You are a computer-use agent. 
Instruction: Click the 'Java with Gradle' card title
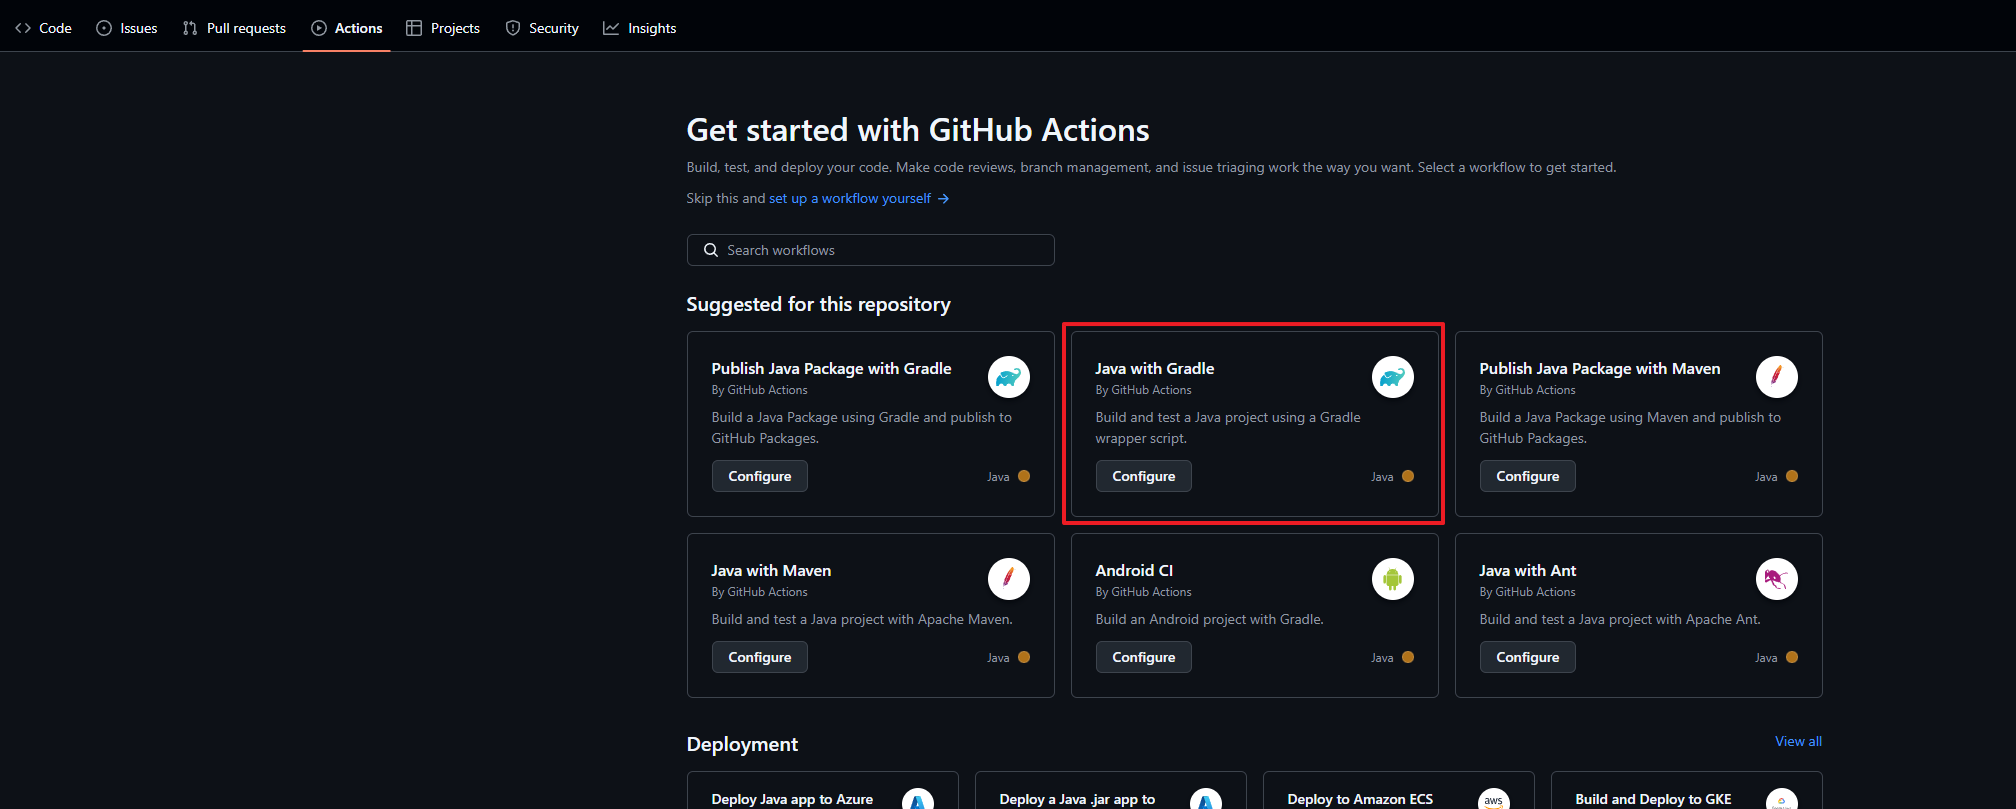coord(1155,369)
